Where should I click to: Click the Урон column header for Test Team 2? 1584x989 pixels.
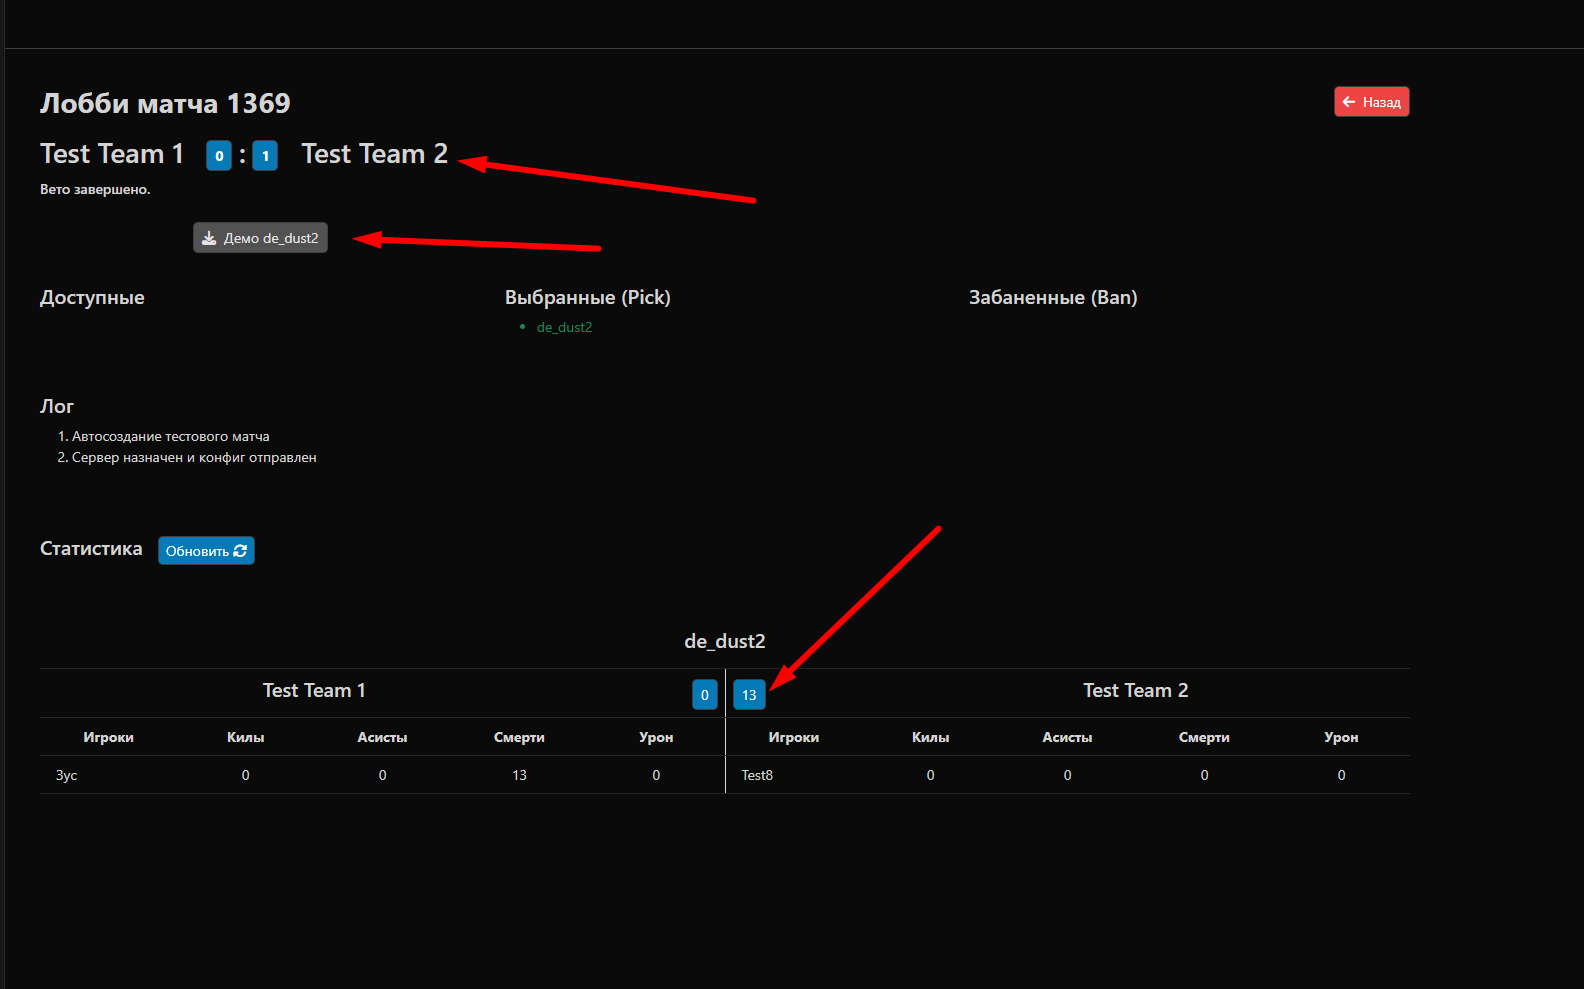tap(1341, 737)
